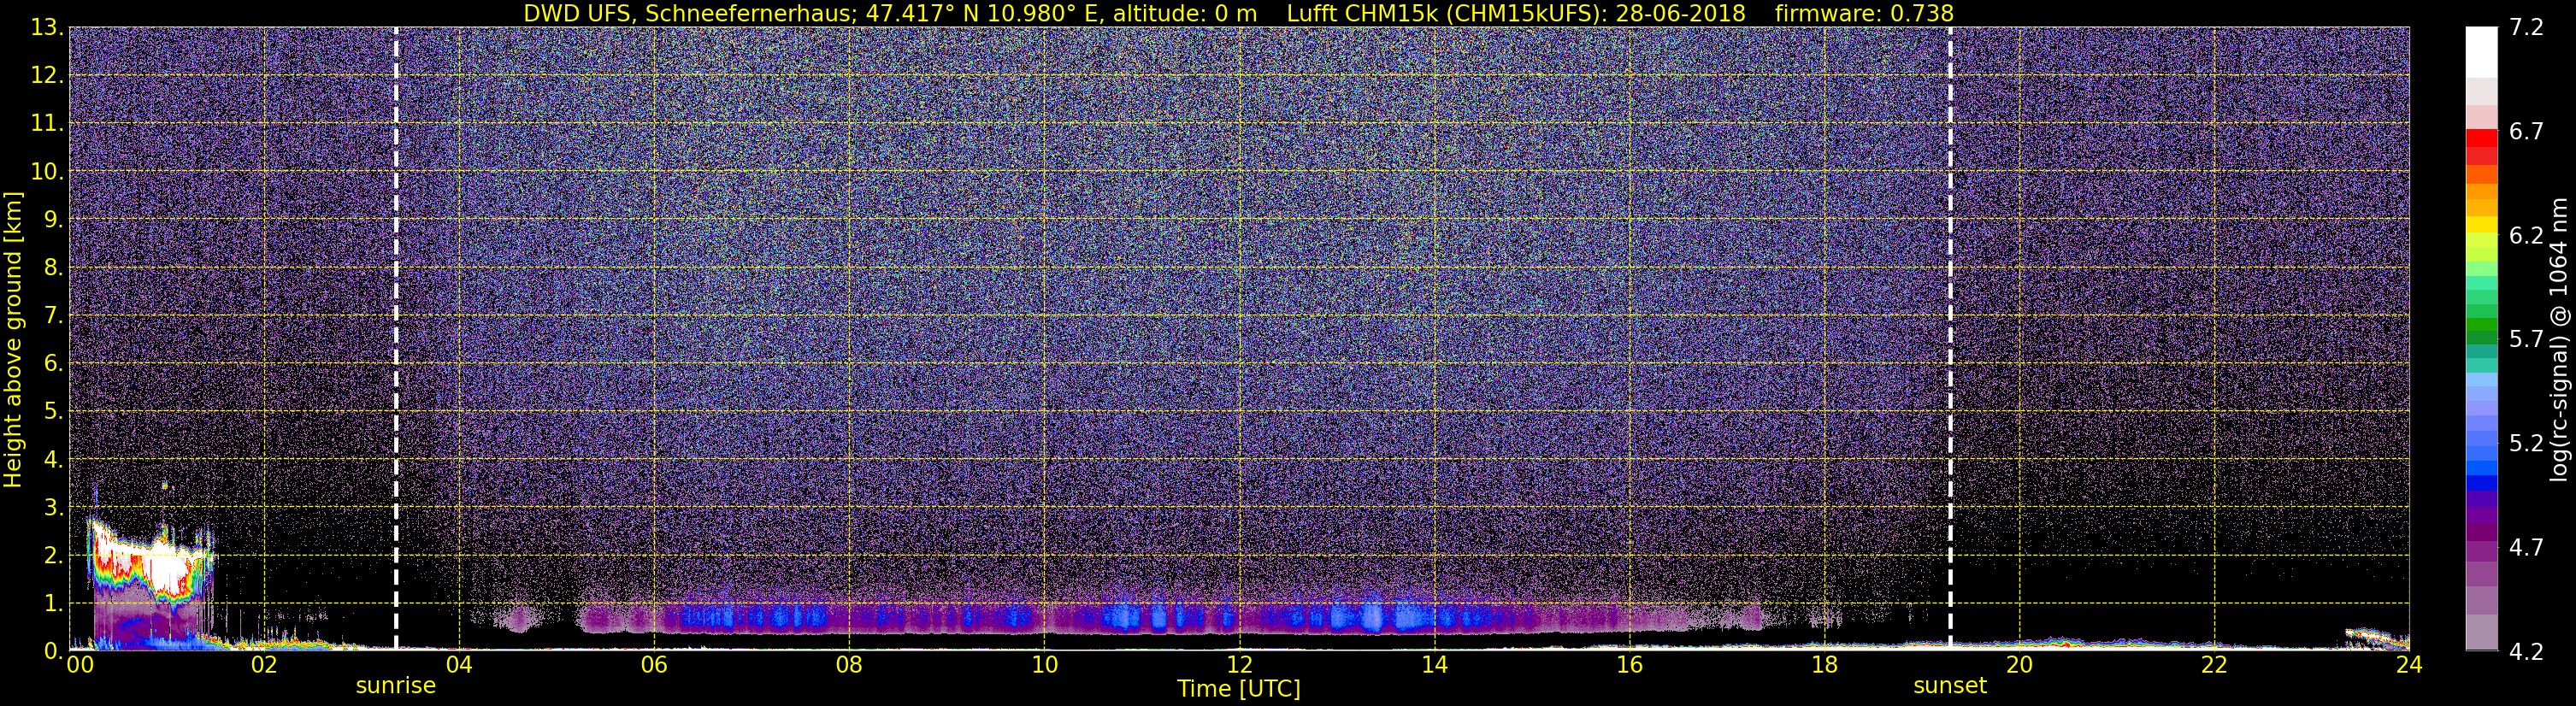
Task: Click the time axis tick '20'
Action: (x=2019, y=665)
